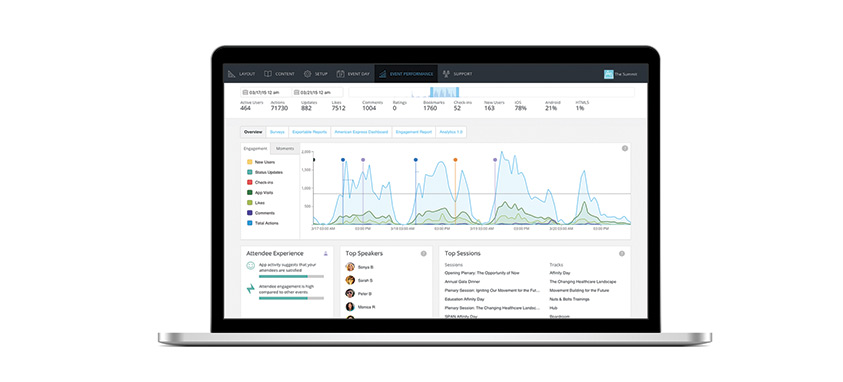Click the Bookmarks count 1760

coord(430,108)
